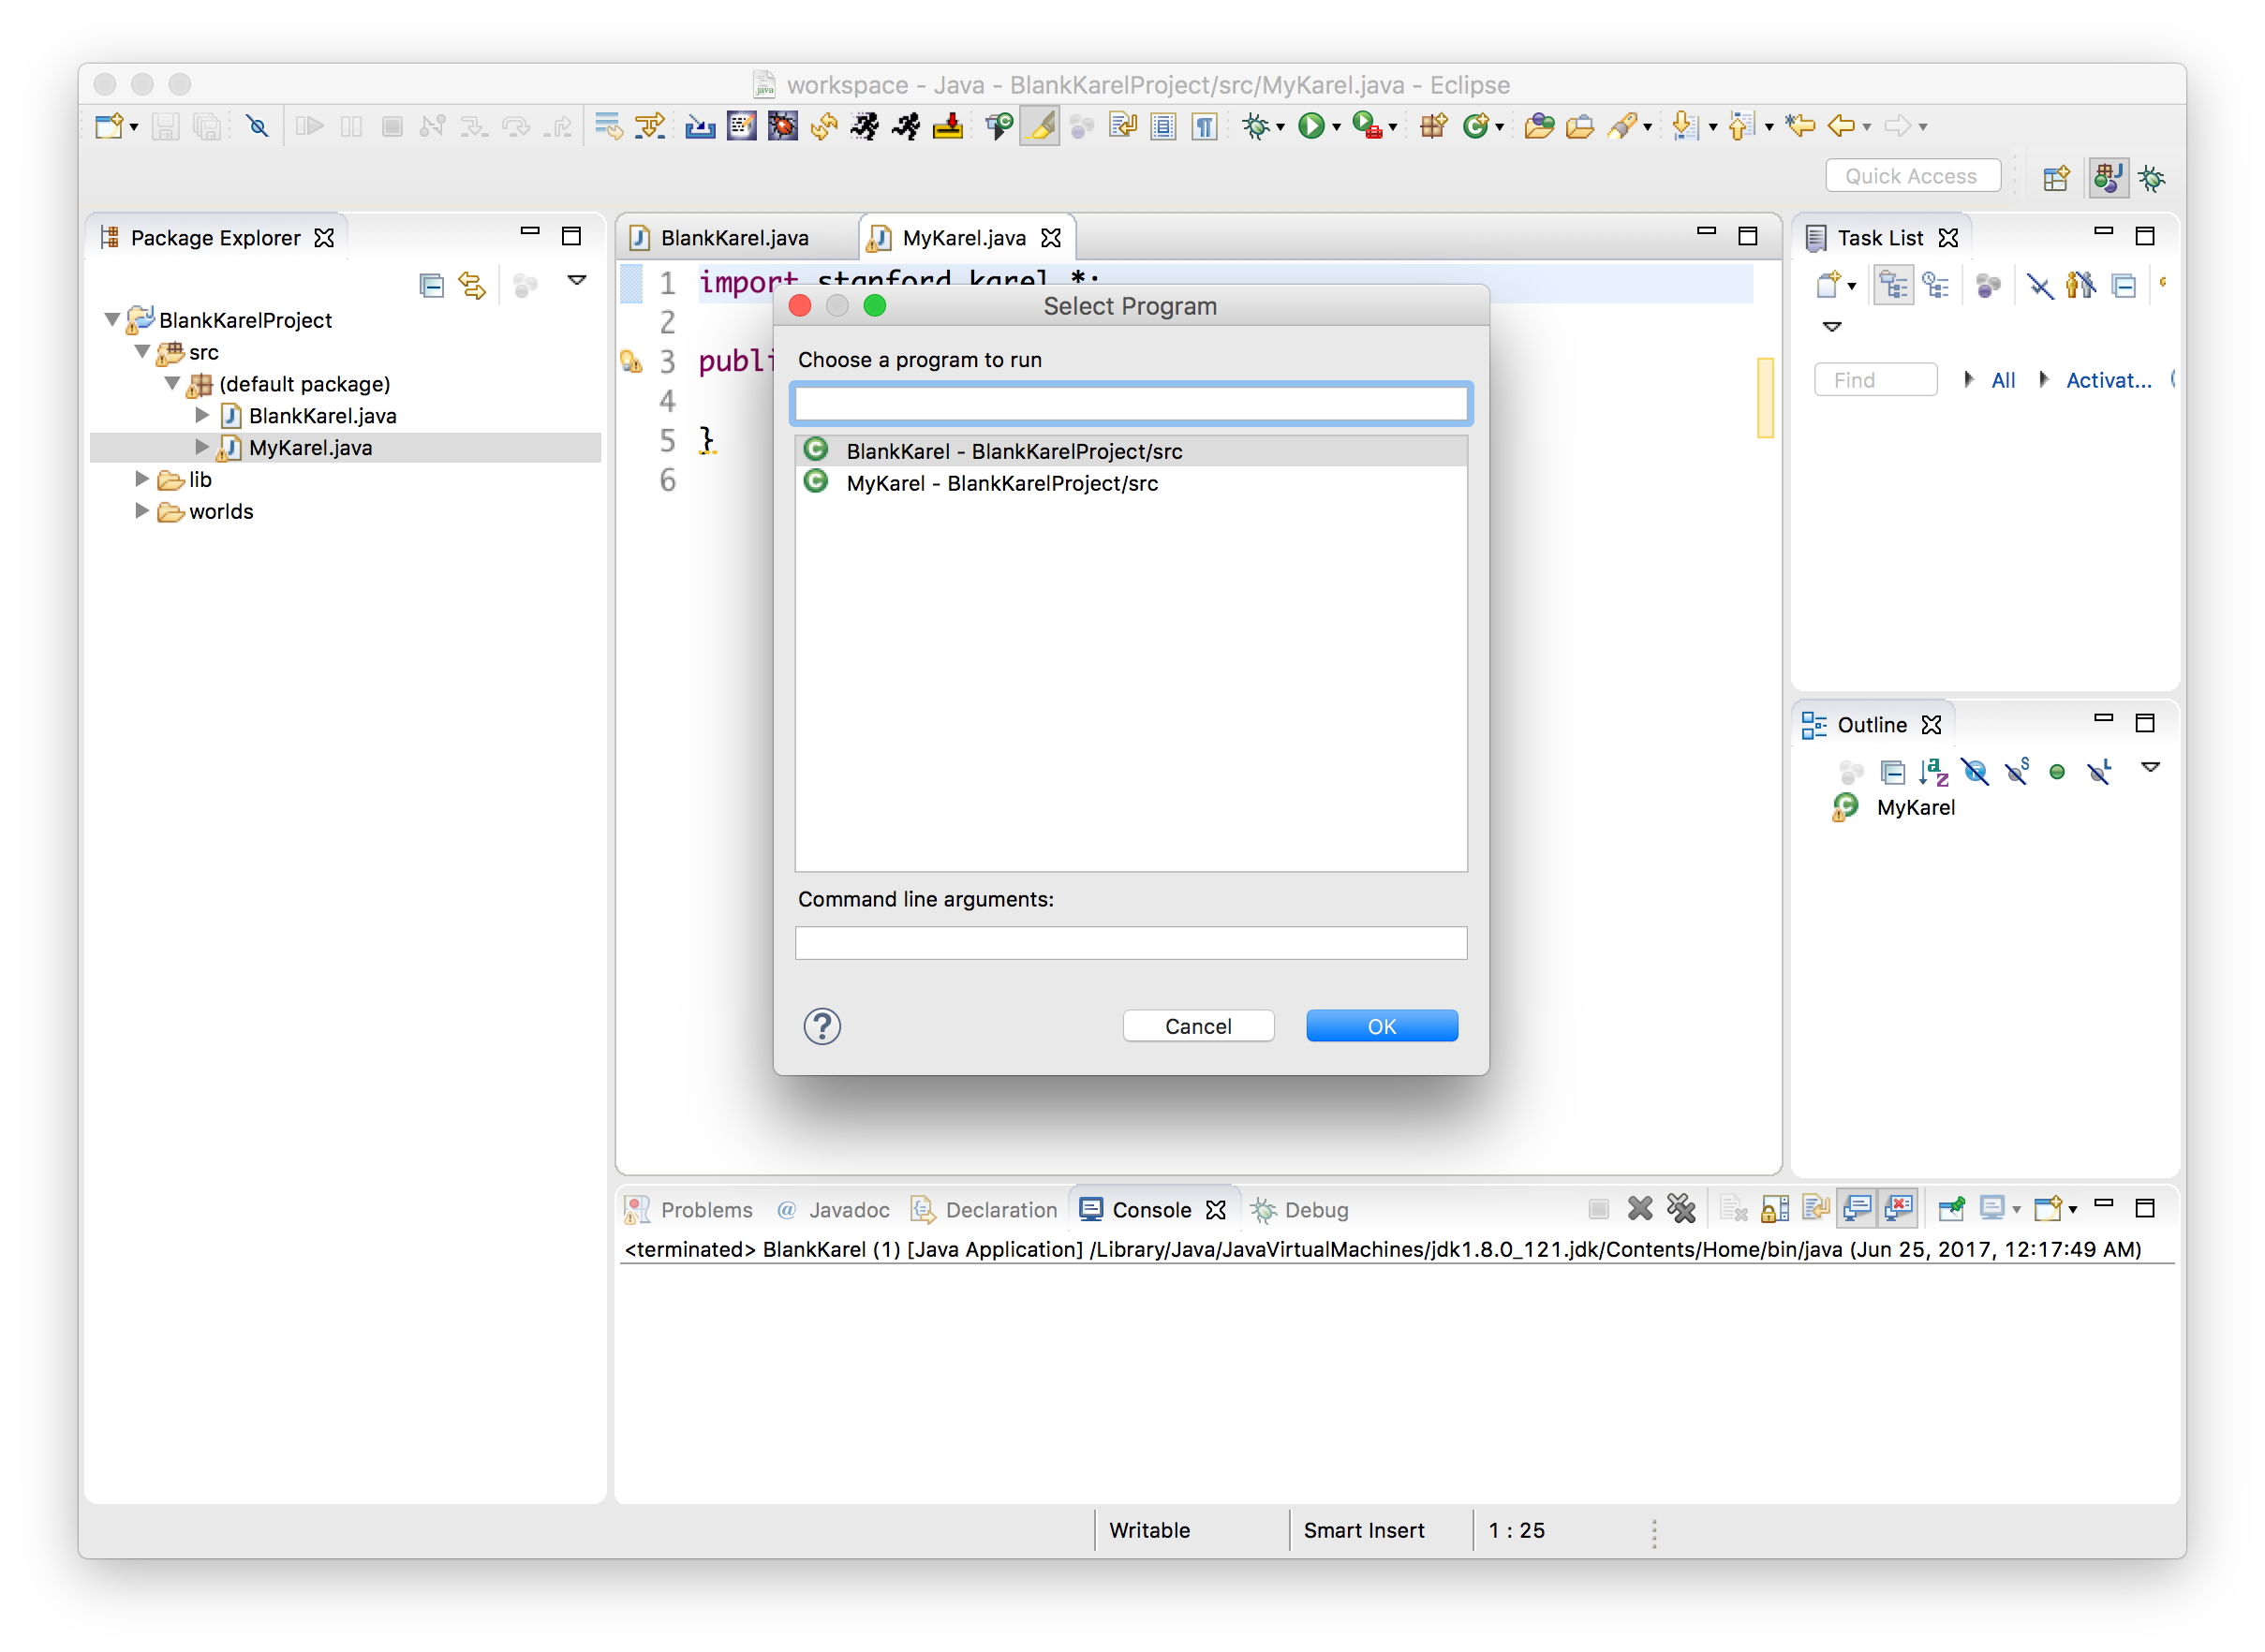This screenshot has width=2265, height=1652.
Task: Click the Refresh orange arrows toolbar icon
Action: (824, 126)
